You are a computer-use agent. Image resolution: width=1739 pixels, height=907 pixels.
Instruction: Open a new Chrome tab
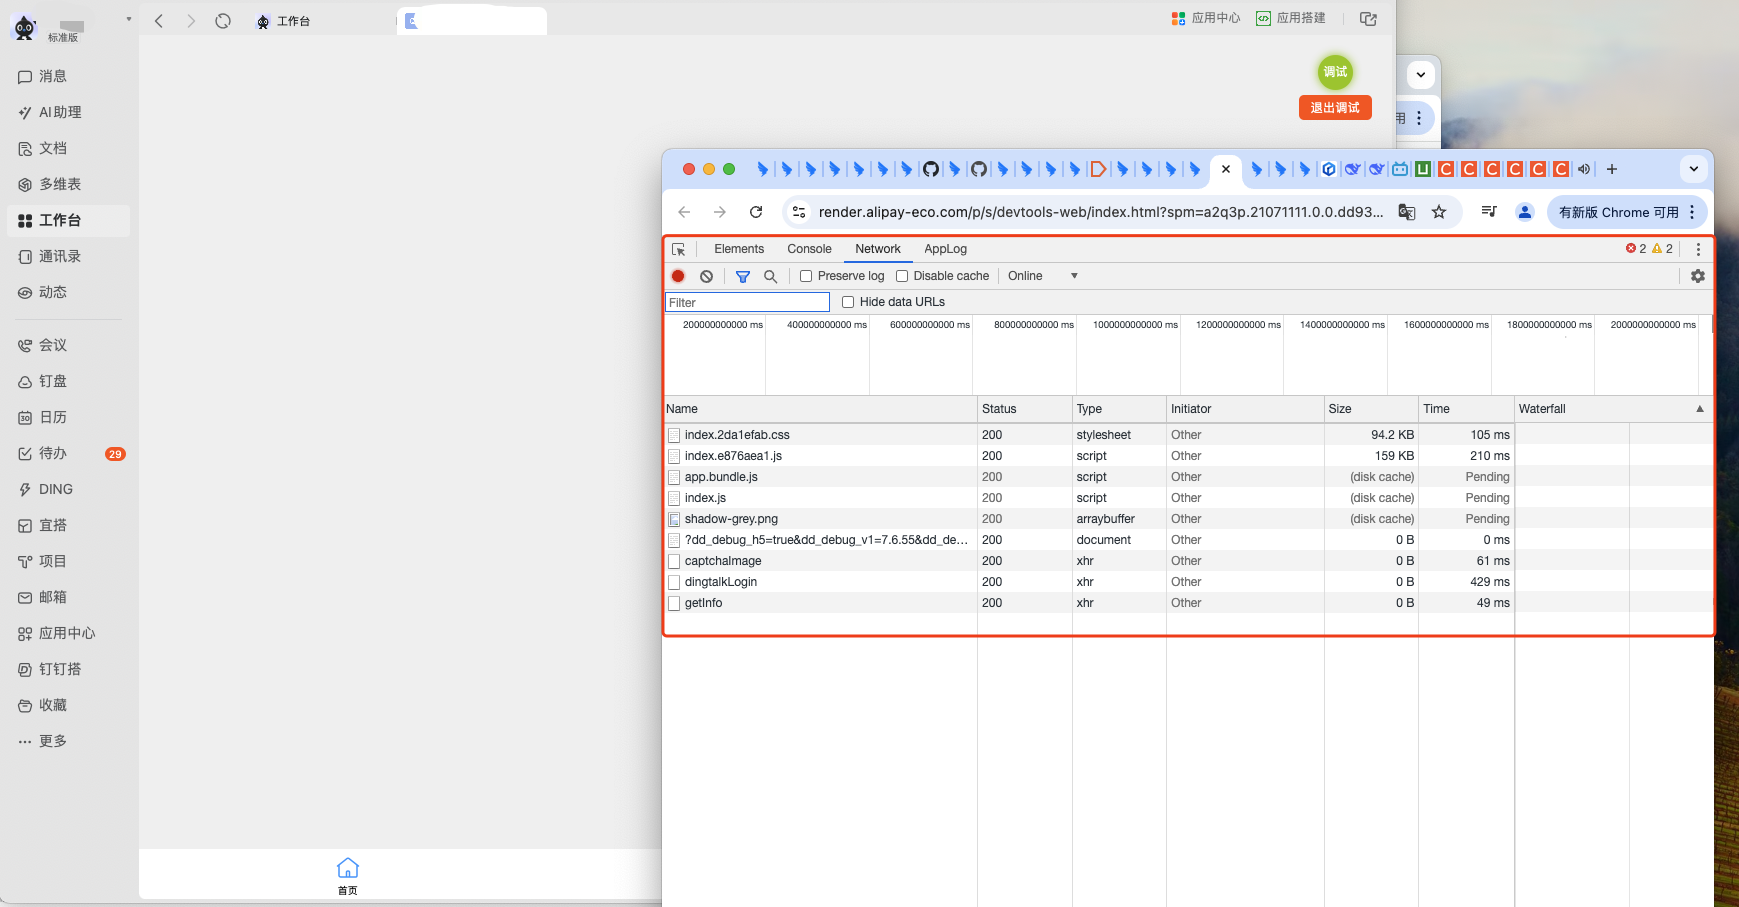1612,169
